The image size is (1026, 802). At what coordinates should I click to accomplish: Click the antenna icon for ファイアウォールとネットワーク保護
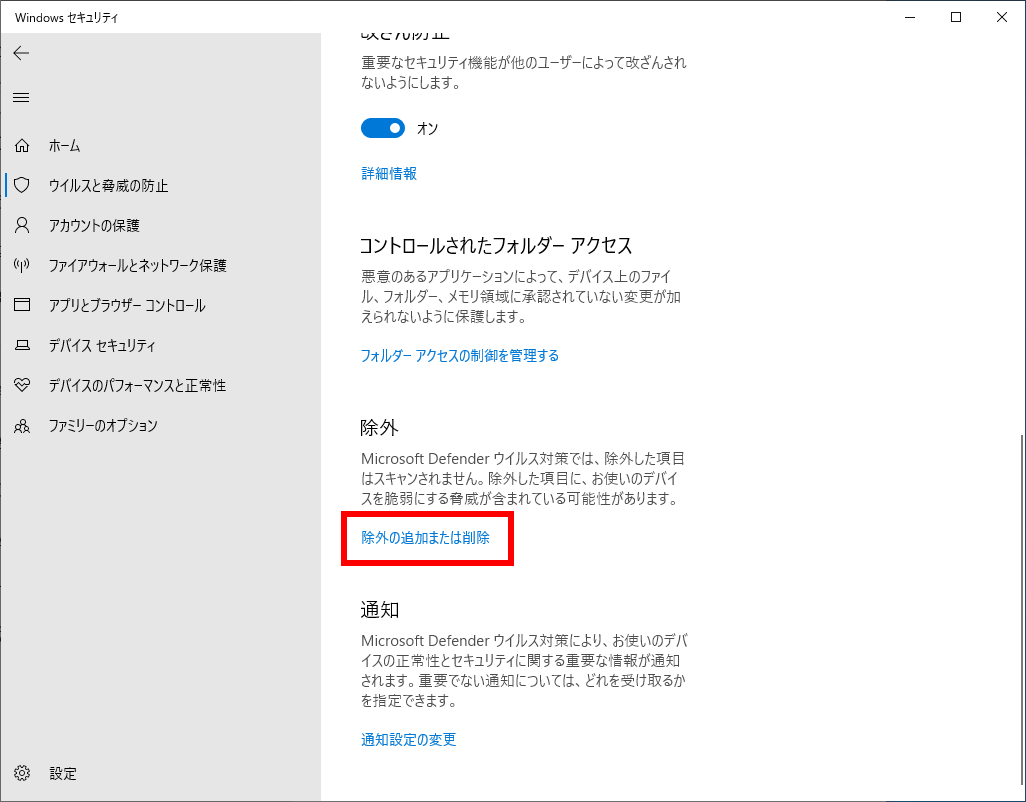[x=22, y=265]
